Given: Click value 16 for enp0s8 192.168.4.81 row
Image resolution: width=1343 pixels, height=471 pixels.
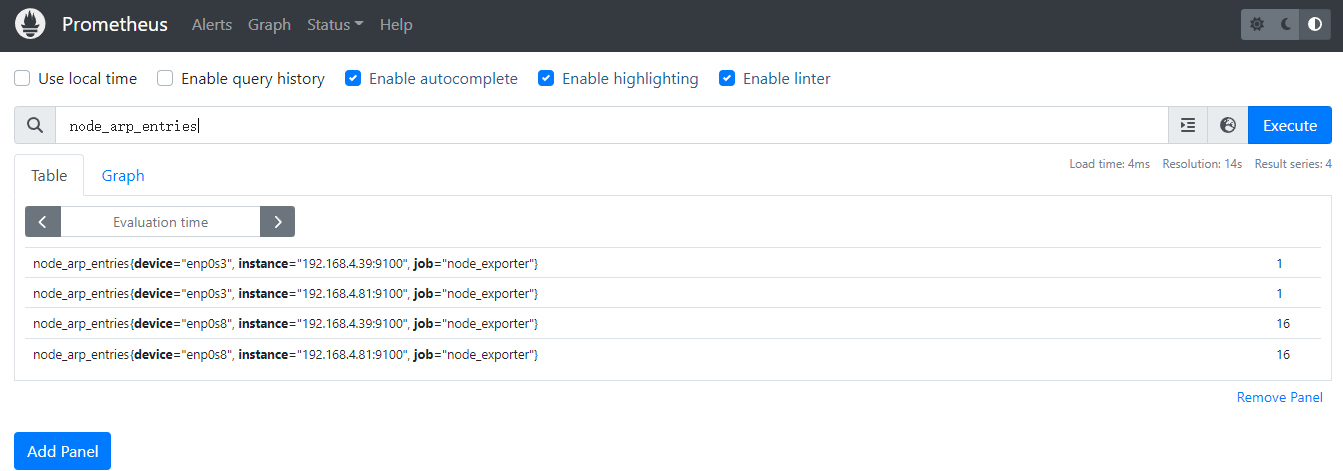Looking at the screenshot, I should tap(1283, 354).
